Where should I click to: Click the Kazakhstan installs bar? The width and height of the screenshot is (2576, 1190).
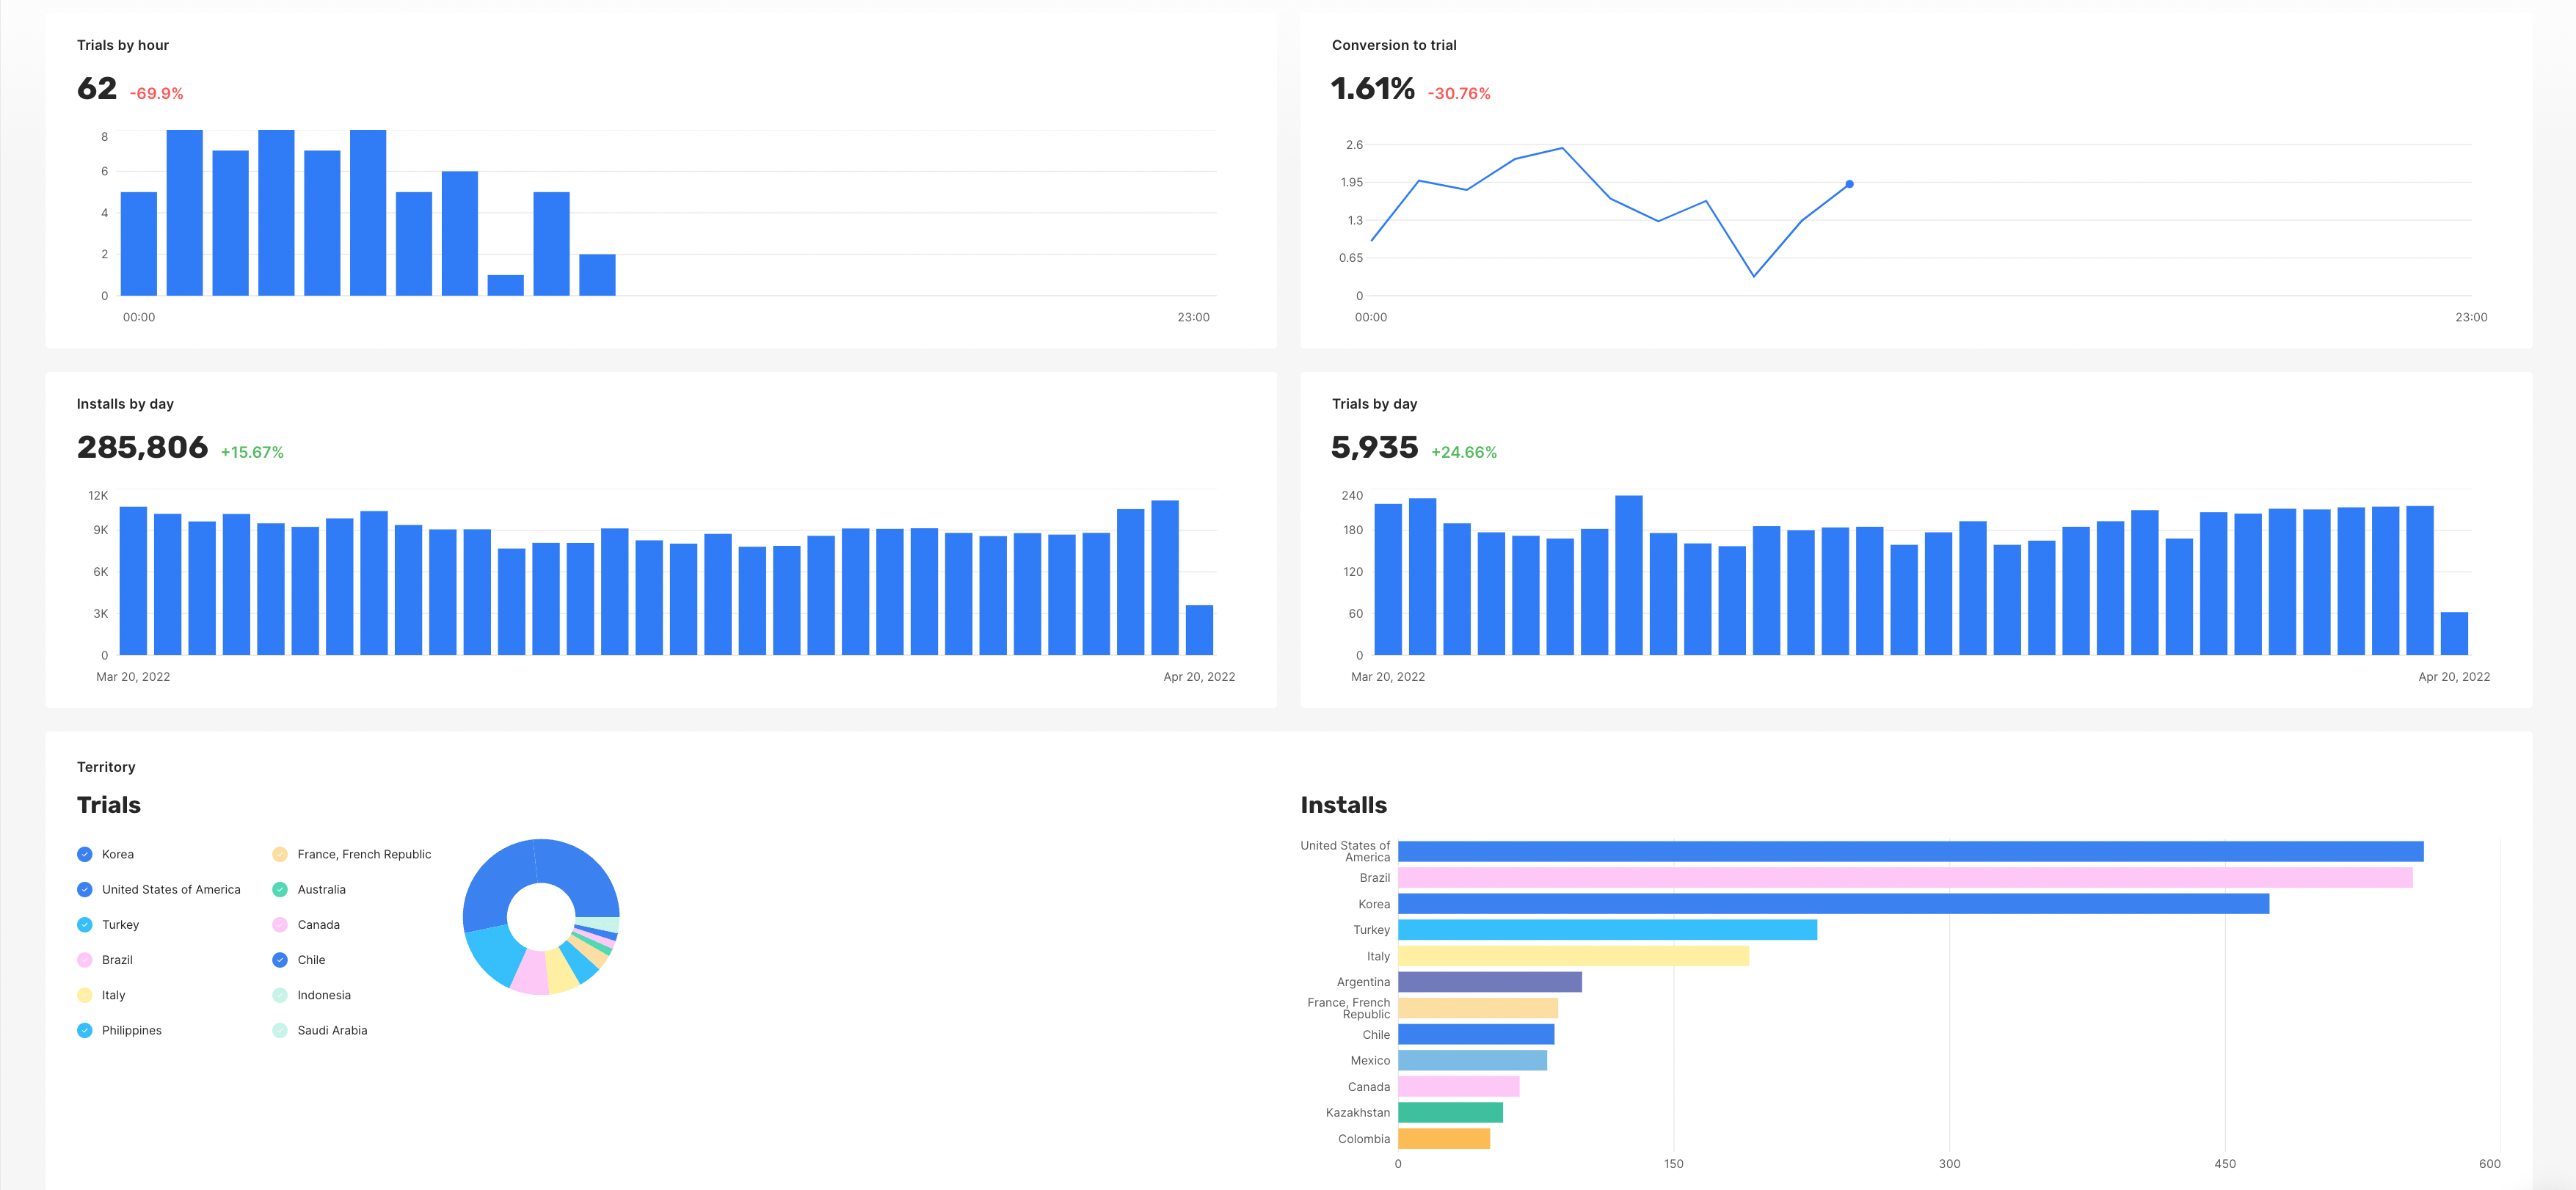1450,1112
